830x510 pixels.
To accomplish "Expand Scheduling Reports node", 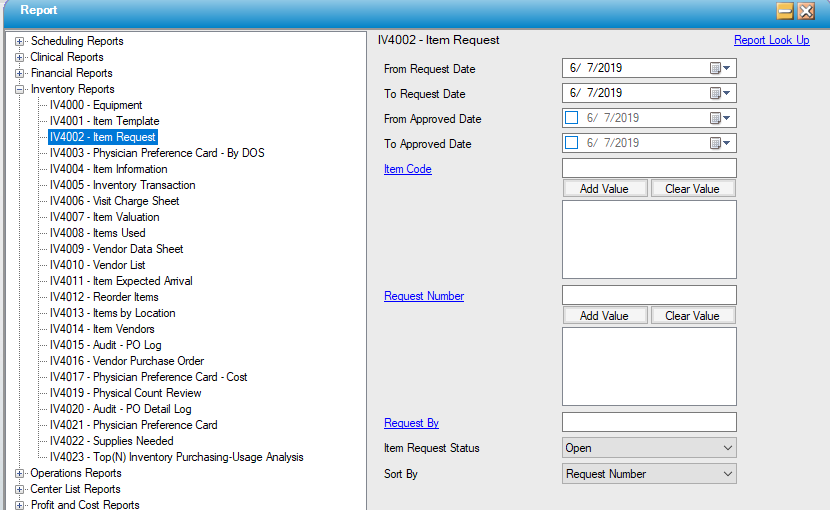I will [x=20, y=41].
